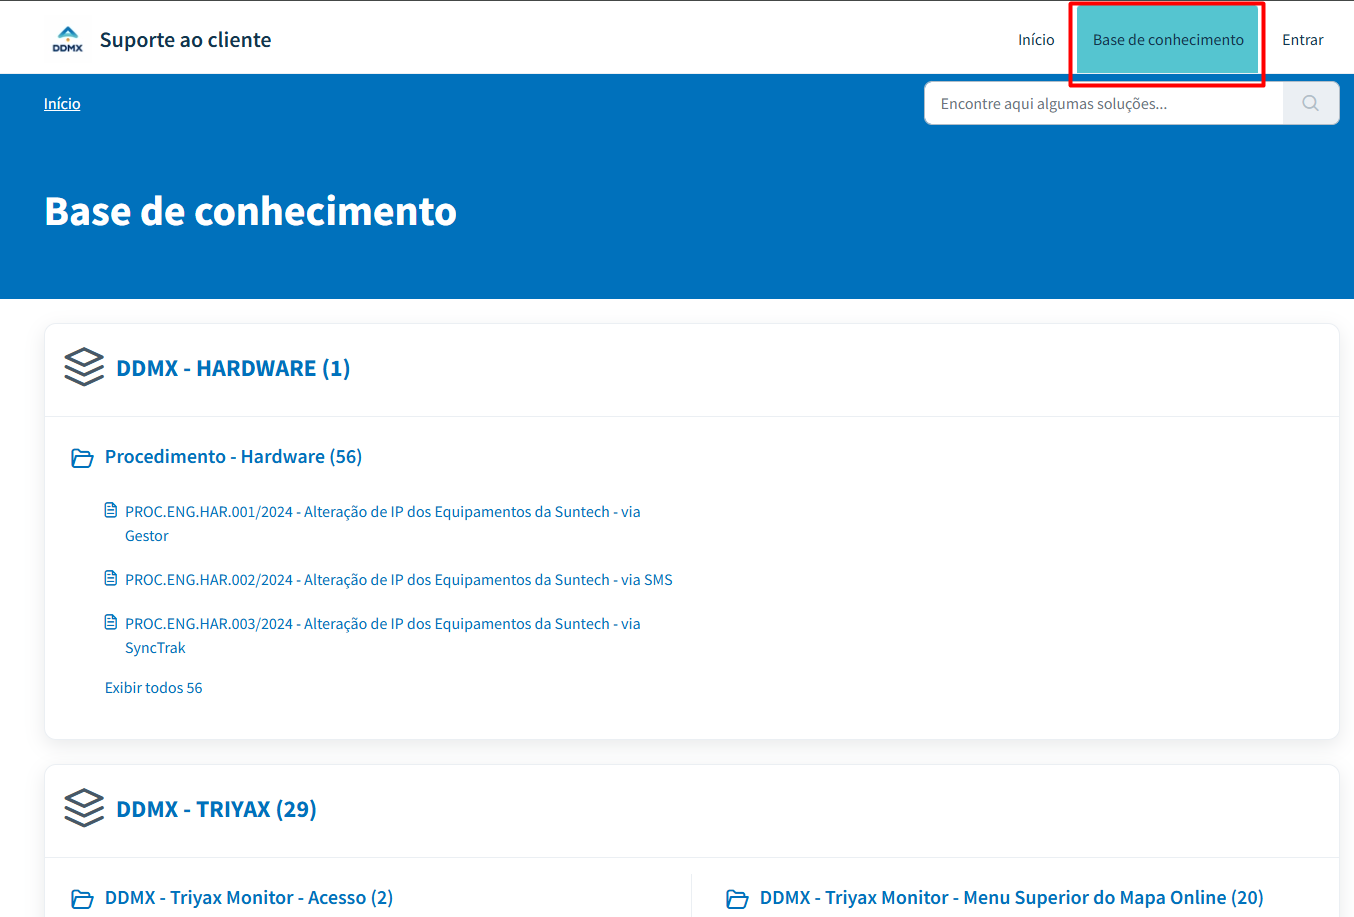Open the Início navigation item in the header
The image size is (1354, 917).
tap(1036, 40)
